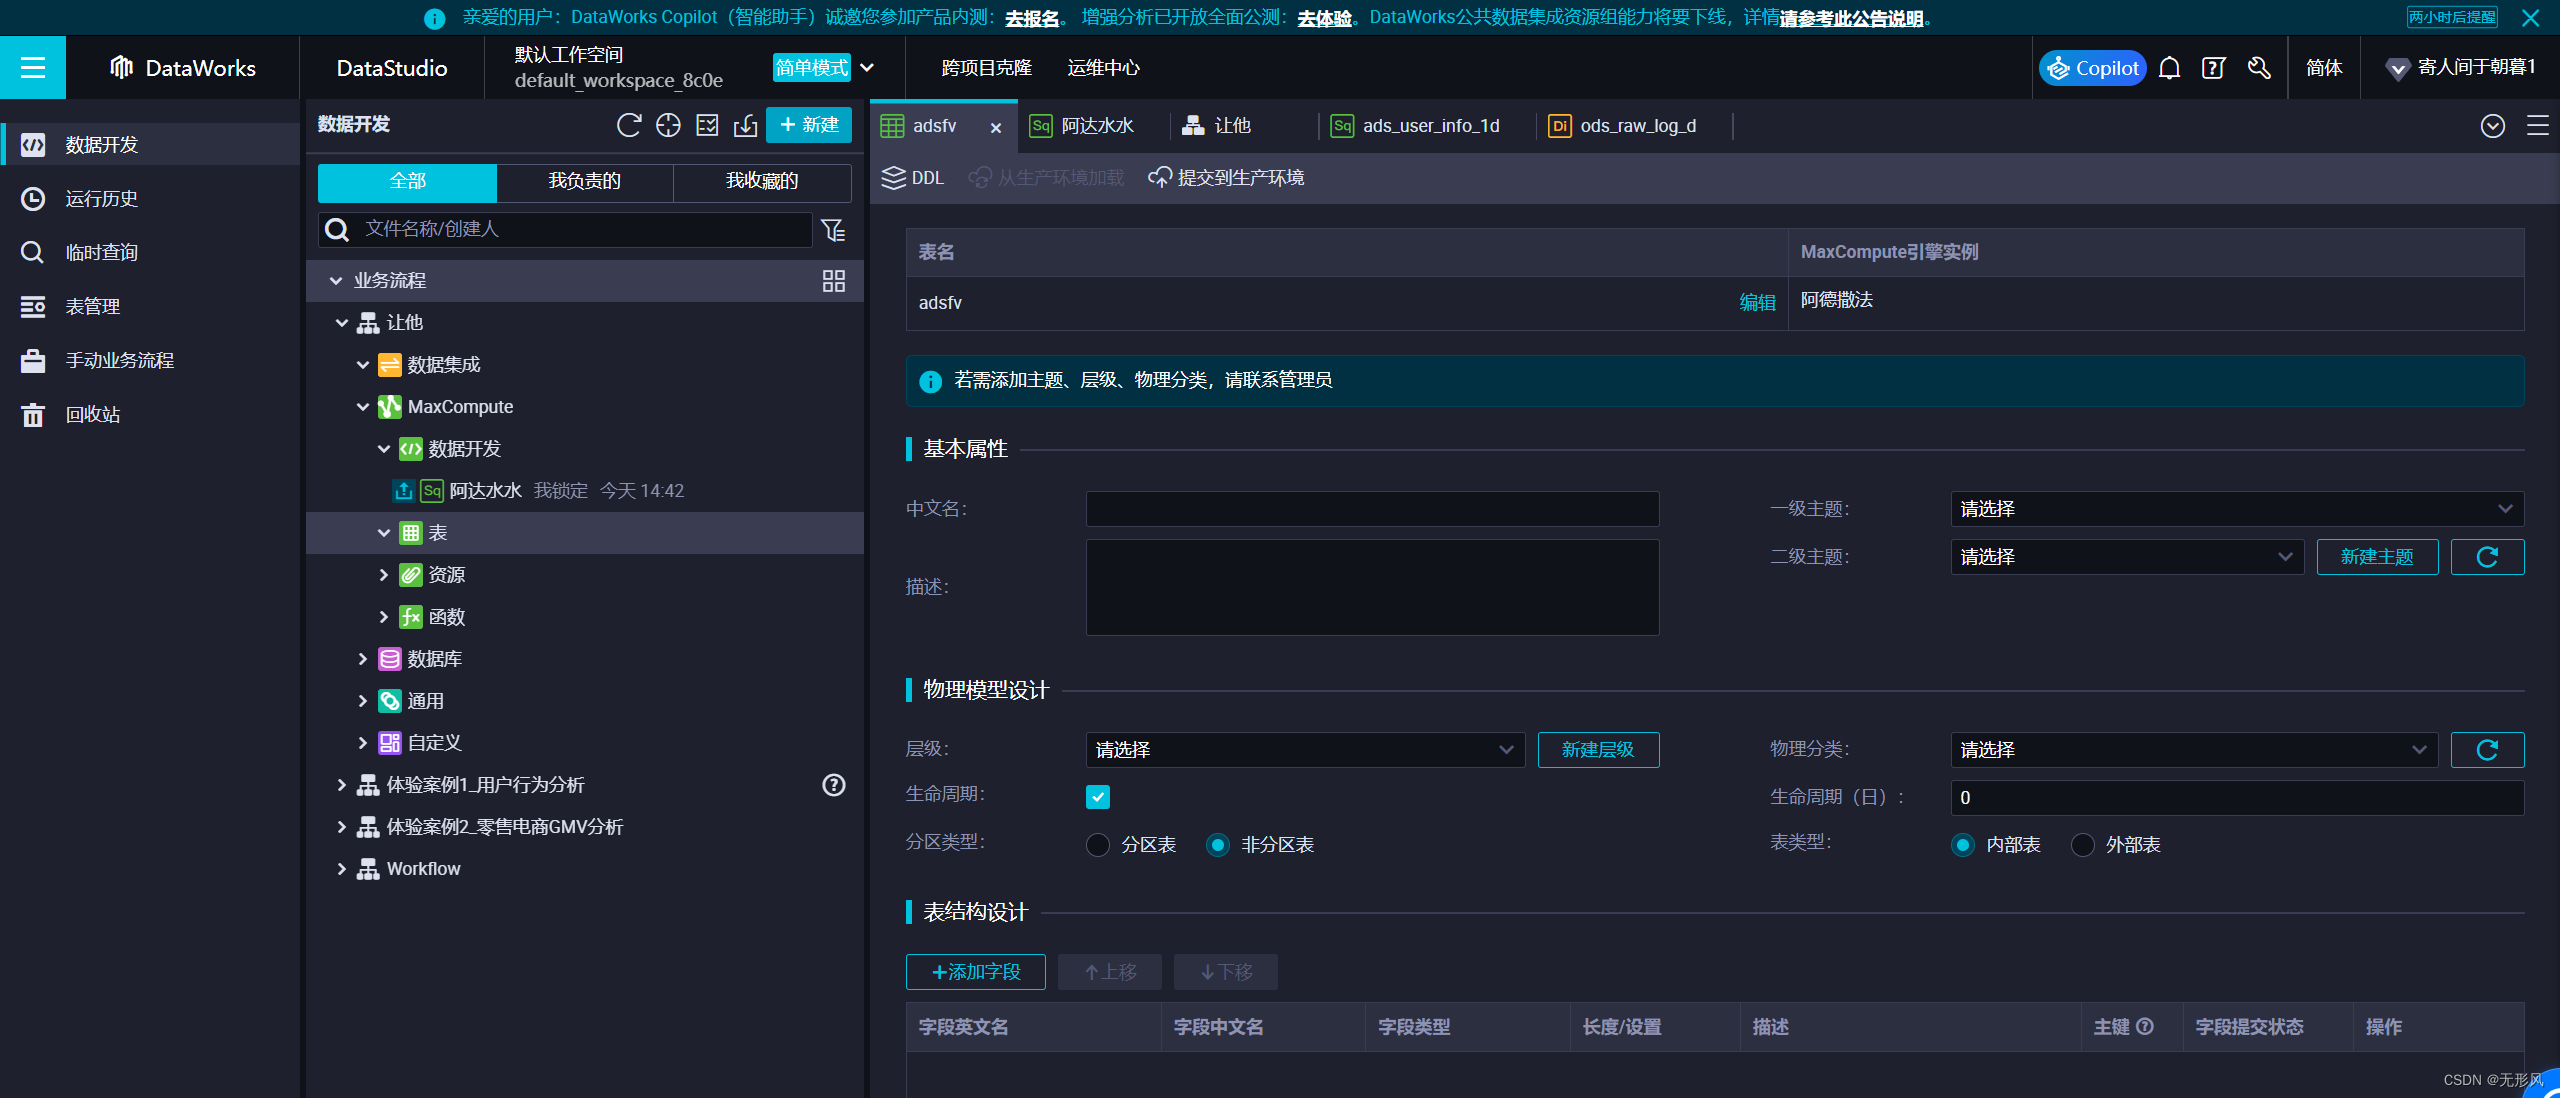The height and width of the screenshot is (1098, 2560).
Task: Click the 新建 create button
Action: point(809,125)
